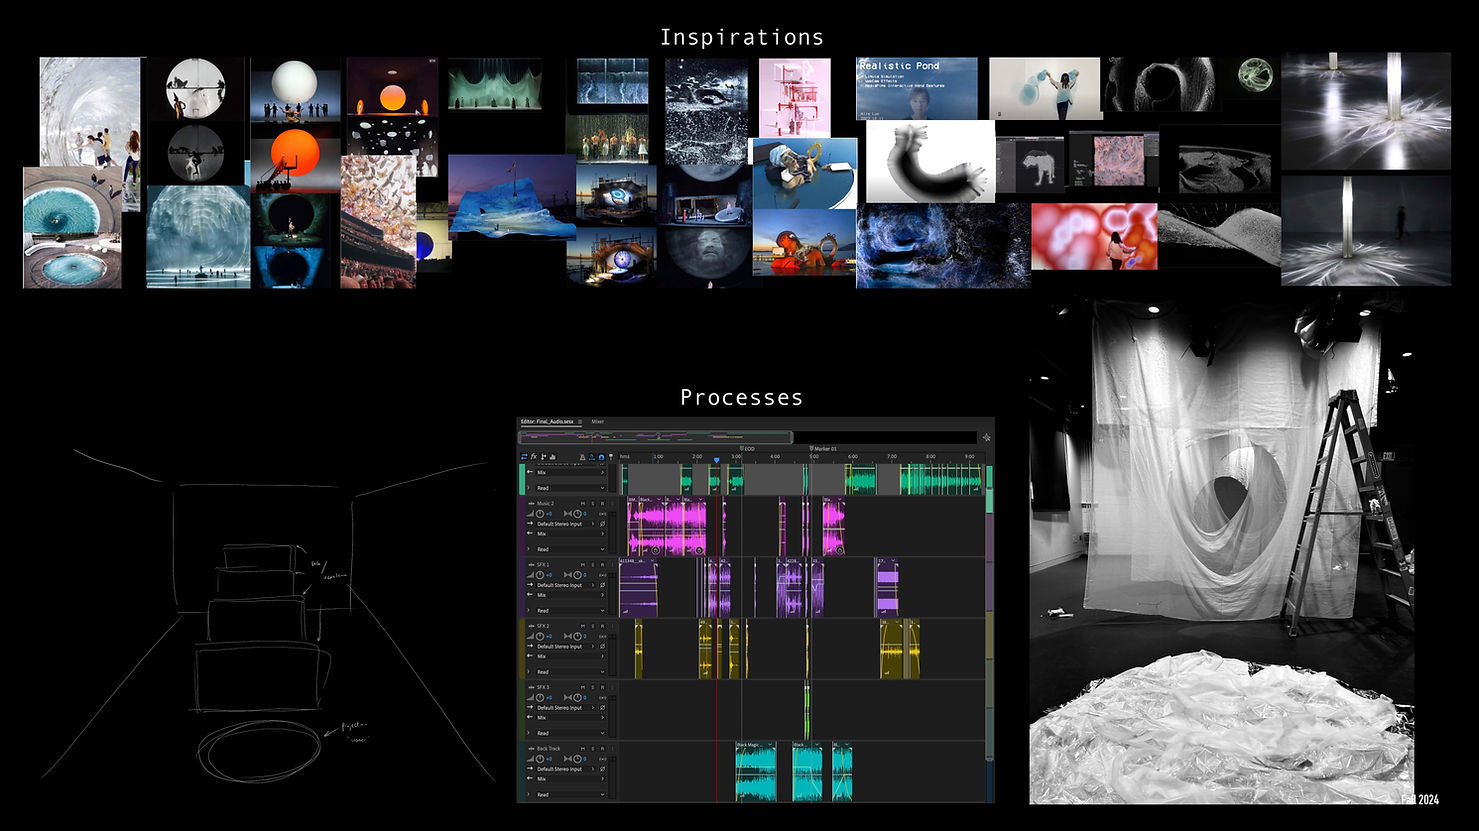The height and width of the screenshot is (831, 1479).
Task: Toggle polarity reverse on Music 2 input
Action: pyautogui.click(x=602, y=524)
